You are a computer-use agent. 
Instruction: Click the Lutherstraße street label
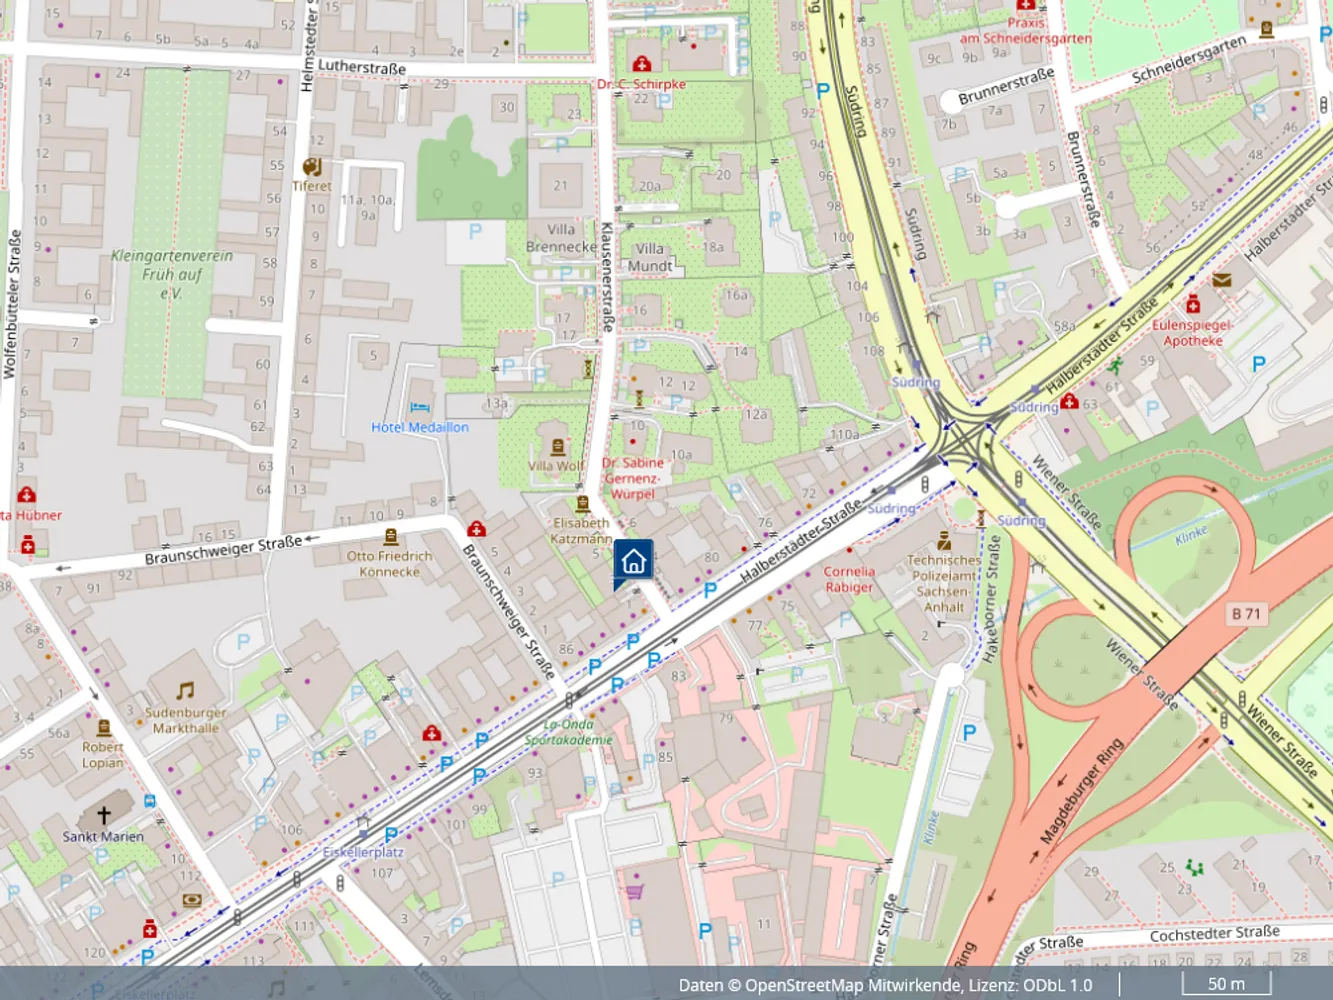coord(362,67)
